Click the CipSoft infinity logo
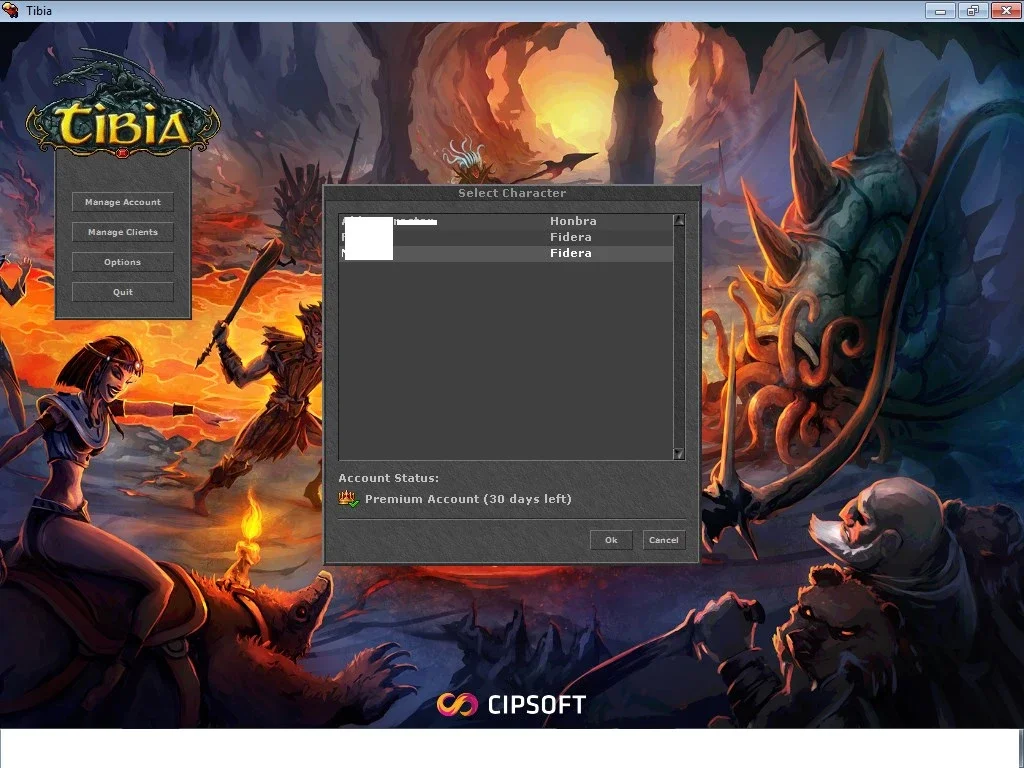Screen dimensions: 1024x768 pyautogui.click(x=457, y=705)
